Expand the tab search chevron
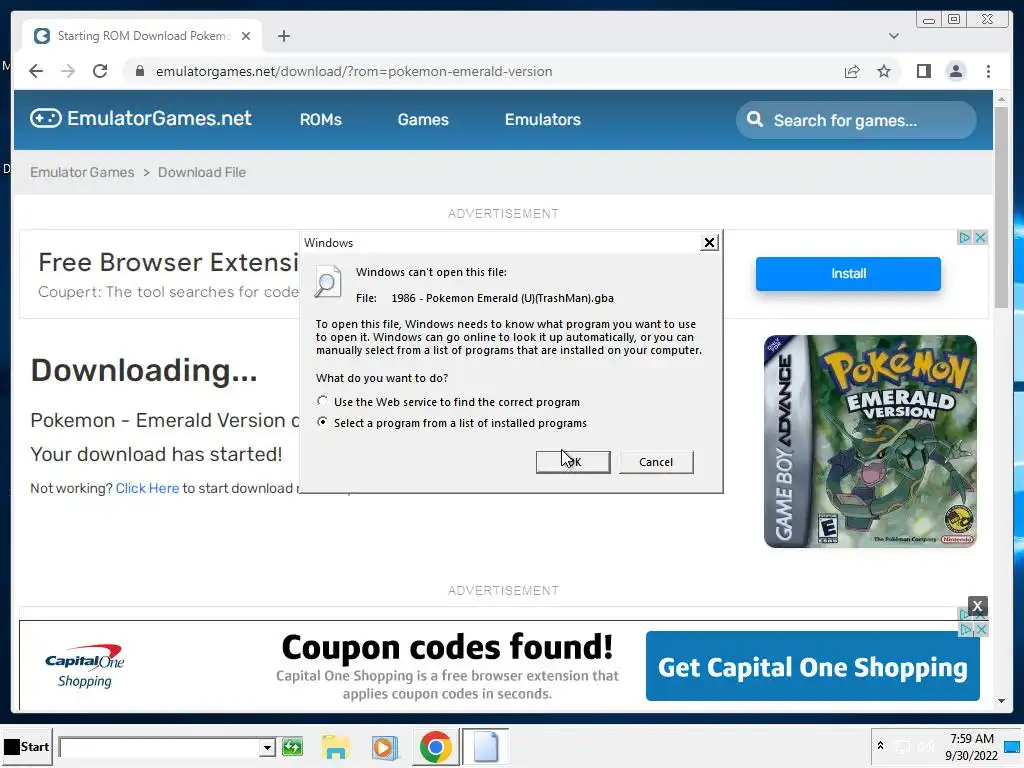 893,36
